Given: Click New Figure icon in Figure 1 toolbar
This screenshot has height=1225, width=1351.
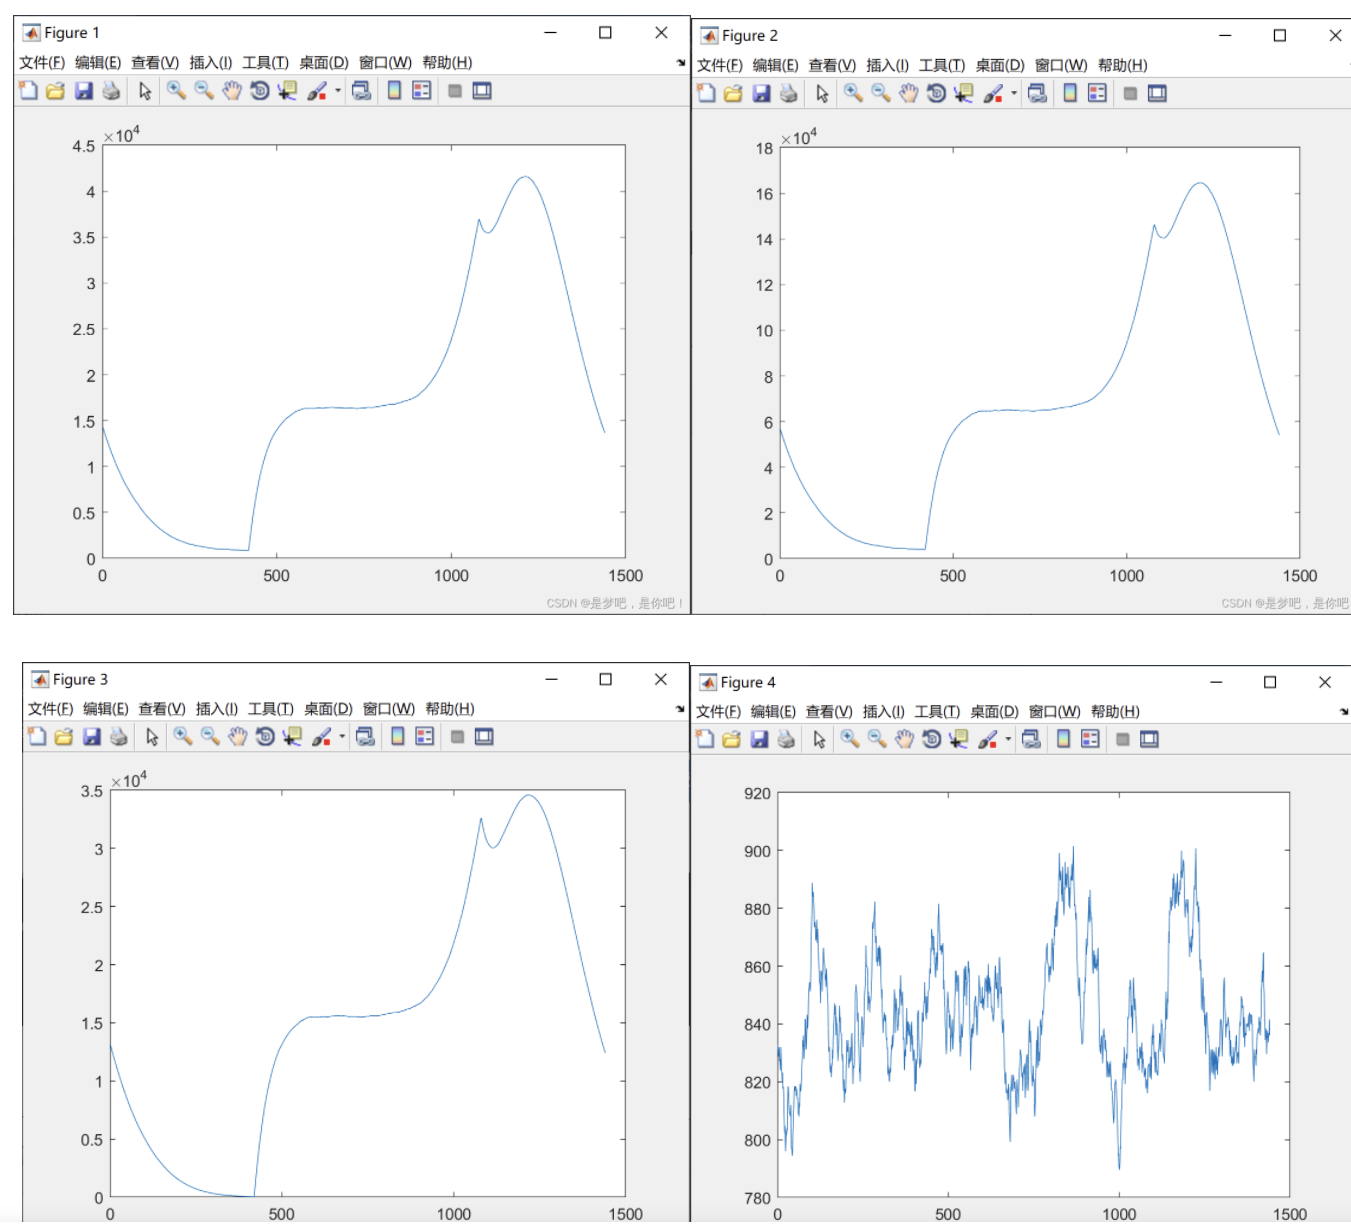Looking at the screenshot, I should pos(28,91).
